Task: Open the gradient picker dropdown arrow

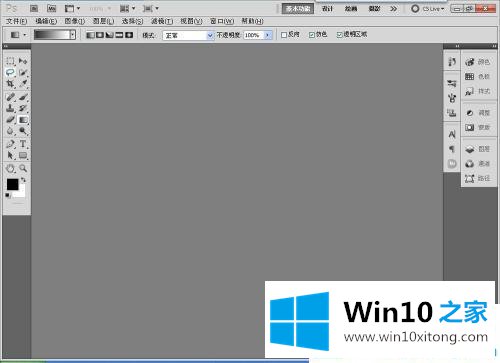Action: coord(72,35)
